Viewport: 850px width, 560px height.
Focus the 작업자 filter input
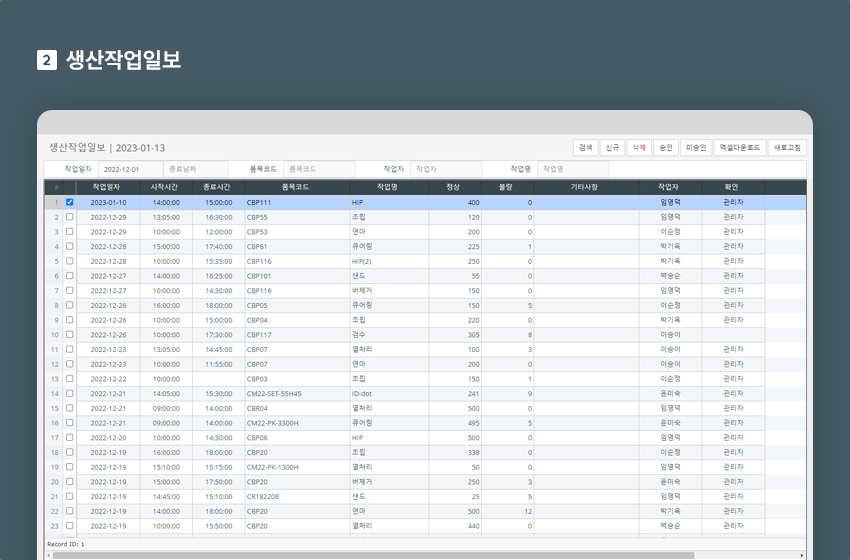point(446,169)
